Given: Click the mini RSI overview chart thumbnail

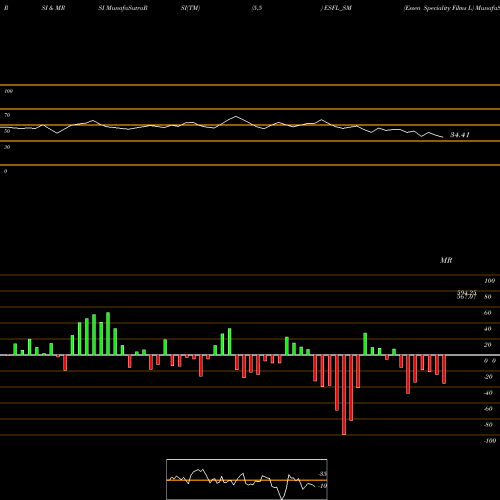Looking at the screenshot, I should click(247, 479).
